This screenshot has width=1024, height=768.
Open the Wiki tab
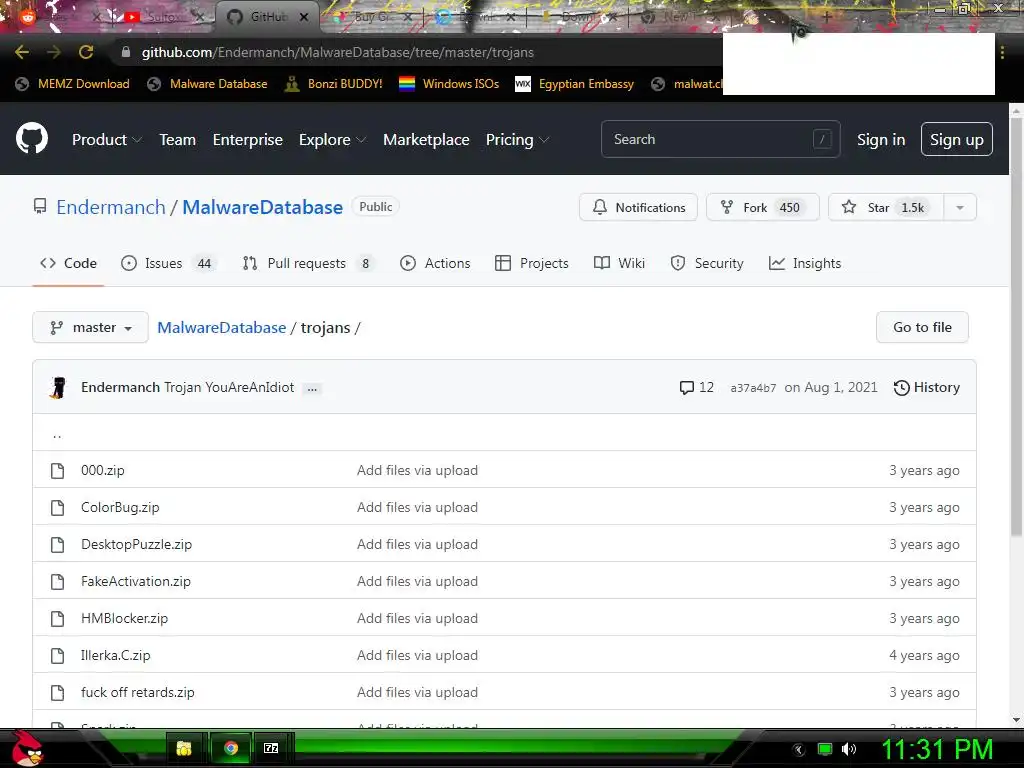point(619,263)
